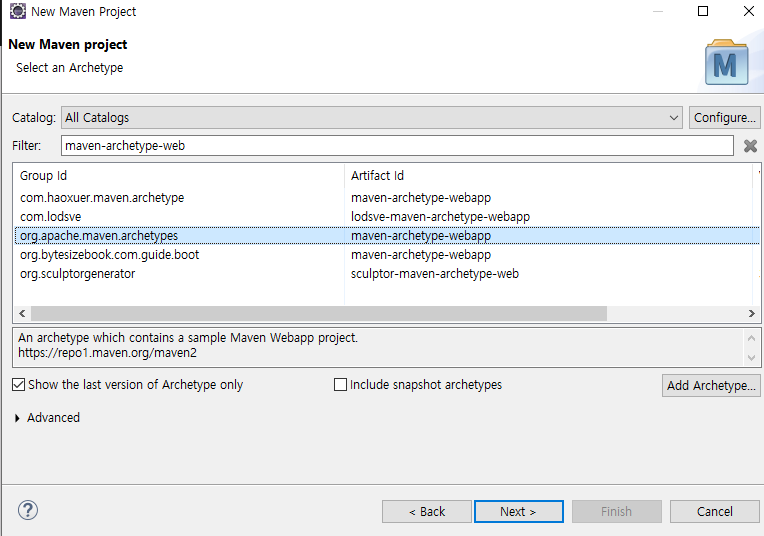The height and width of the screenshot is (536, 764).
Task: Click description box scroll up arrow
Action: 751,338
